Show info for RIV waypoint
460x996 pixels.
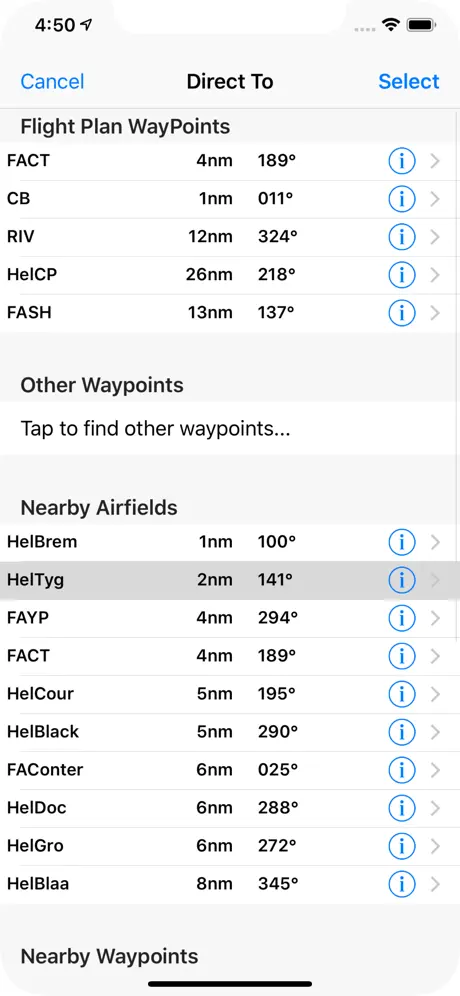pos(402,237)
